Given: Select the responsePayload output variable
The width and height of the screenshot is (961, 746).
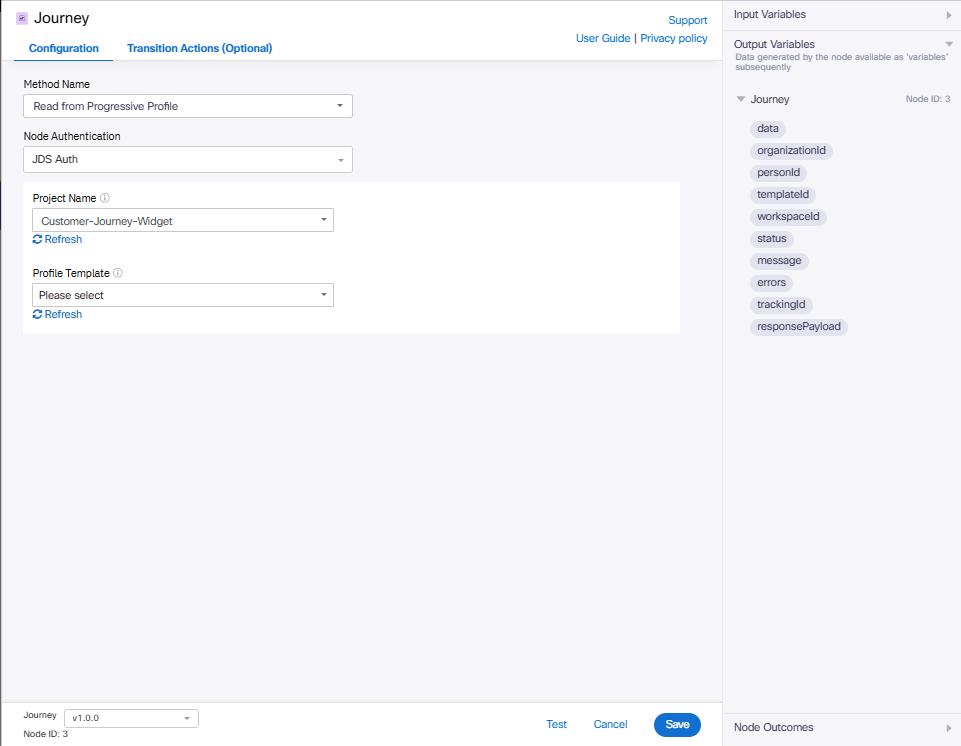Looking at the screenshot, I should tap(799, 327).
